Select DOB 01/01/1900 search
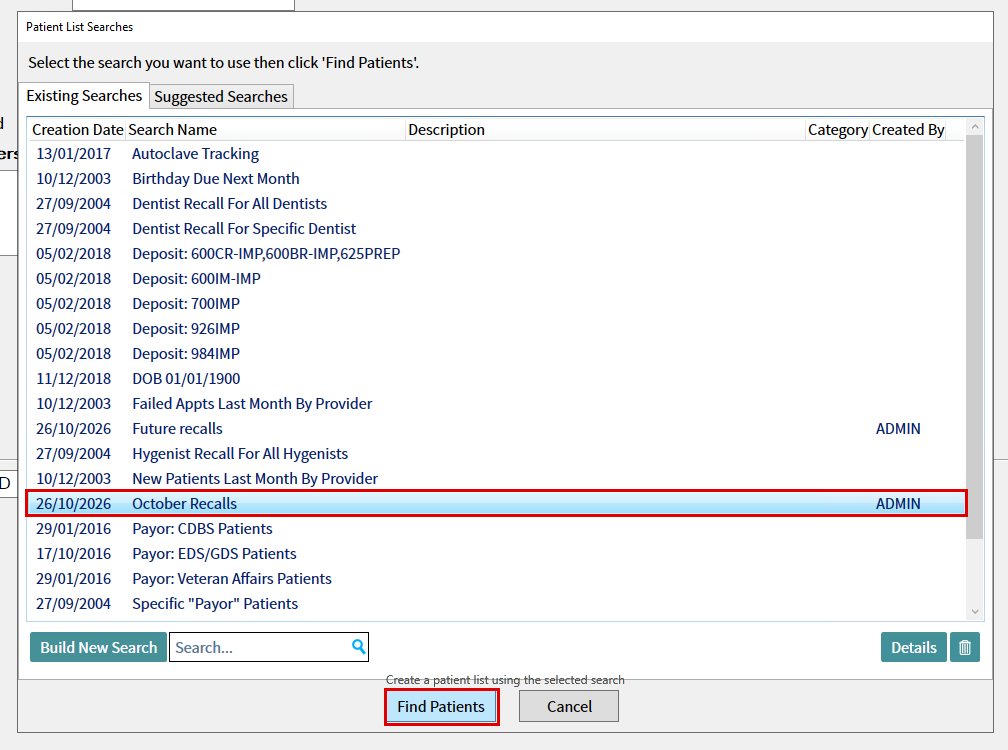The width and height of the screenshot is (1008, 750). point(496,380)
